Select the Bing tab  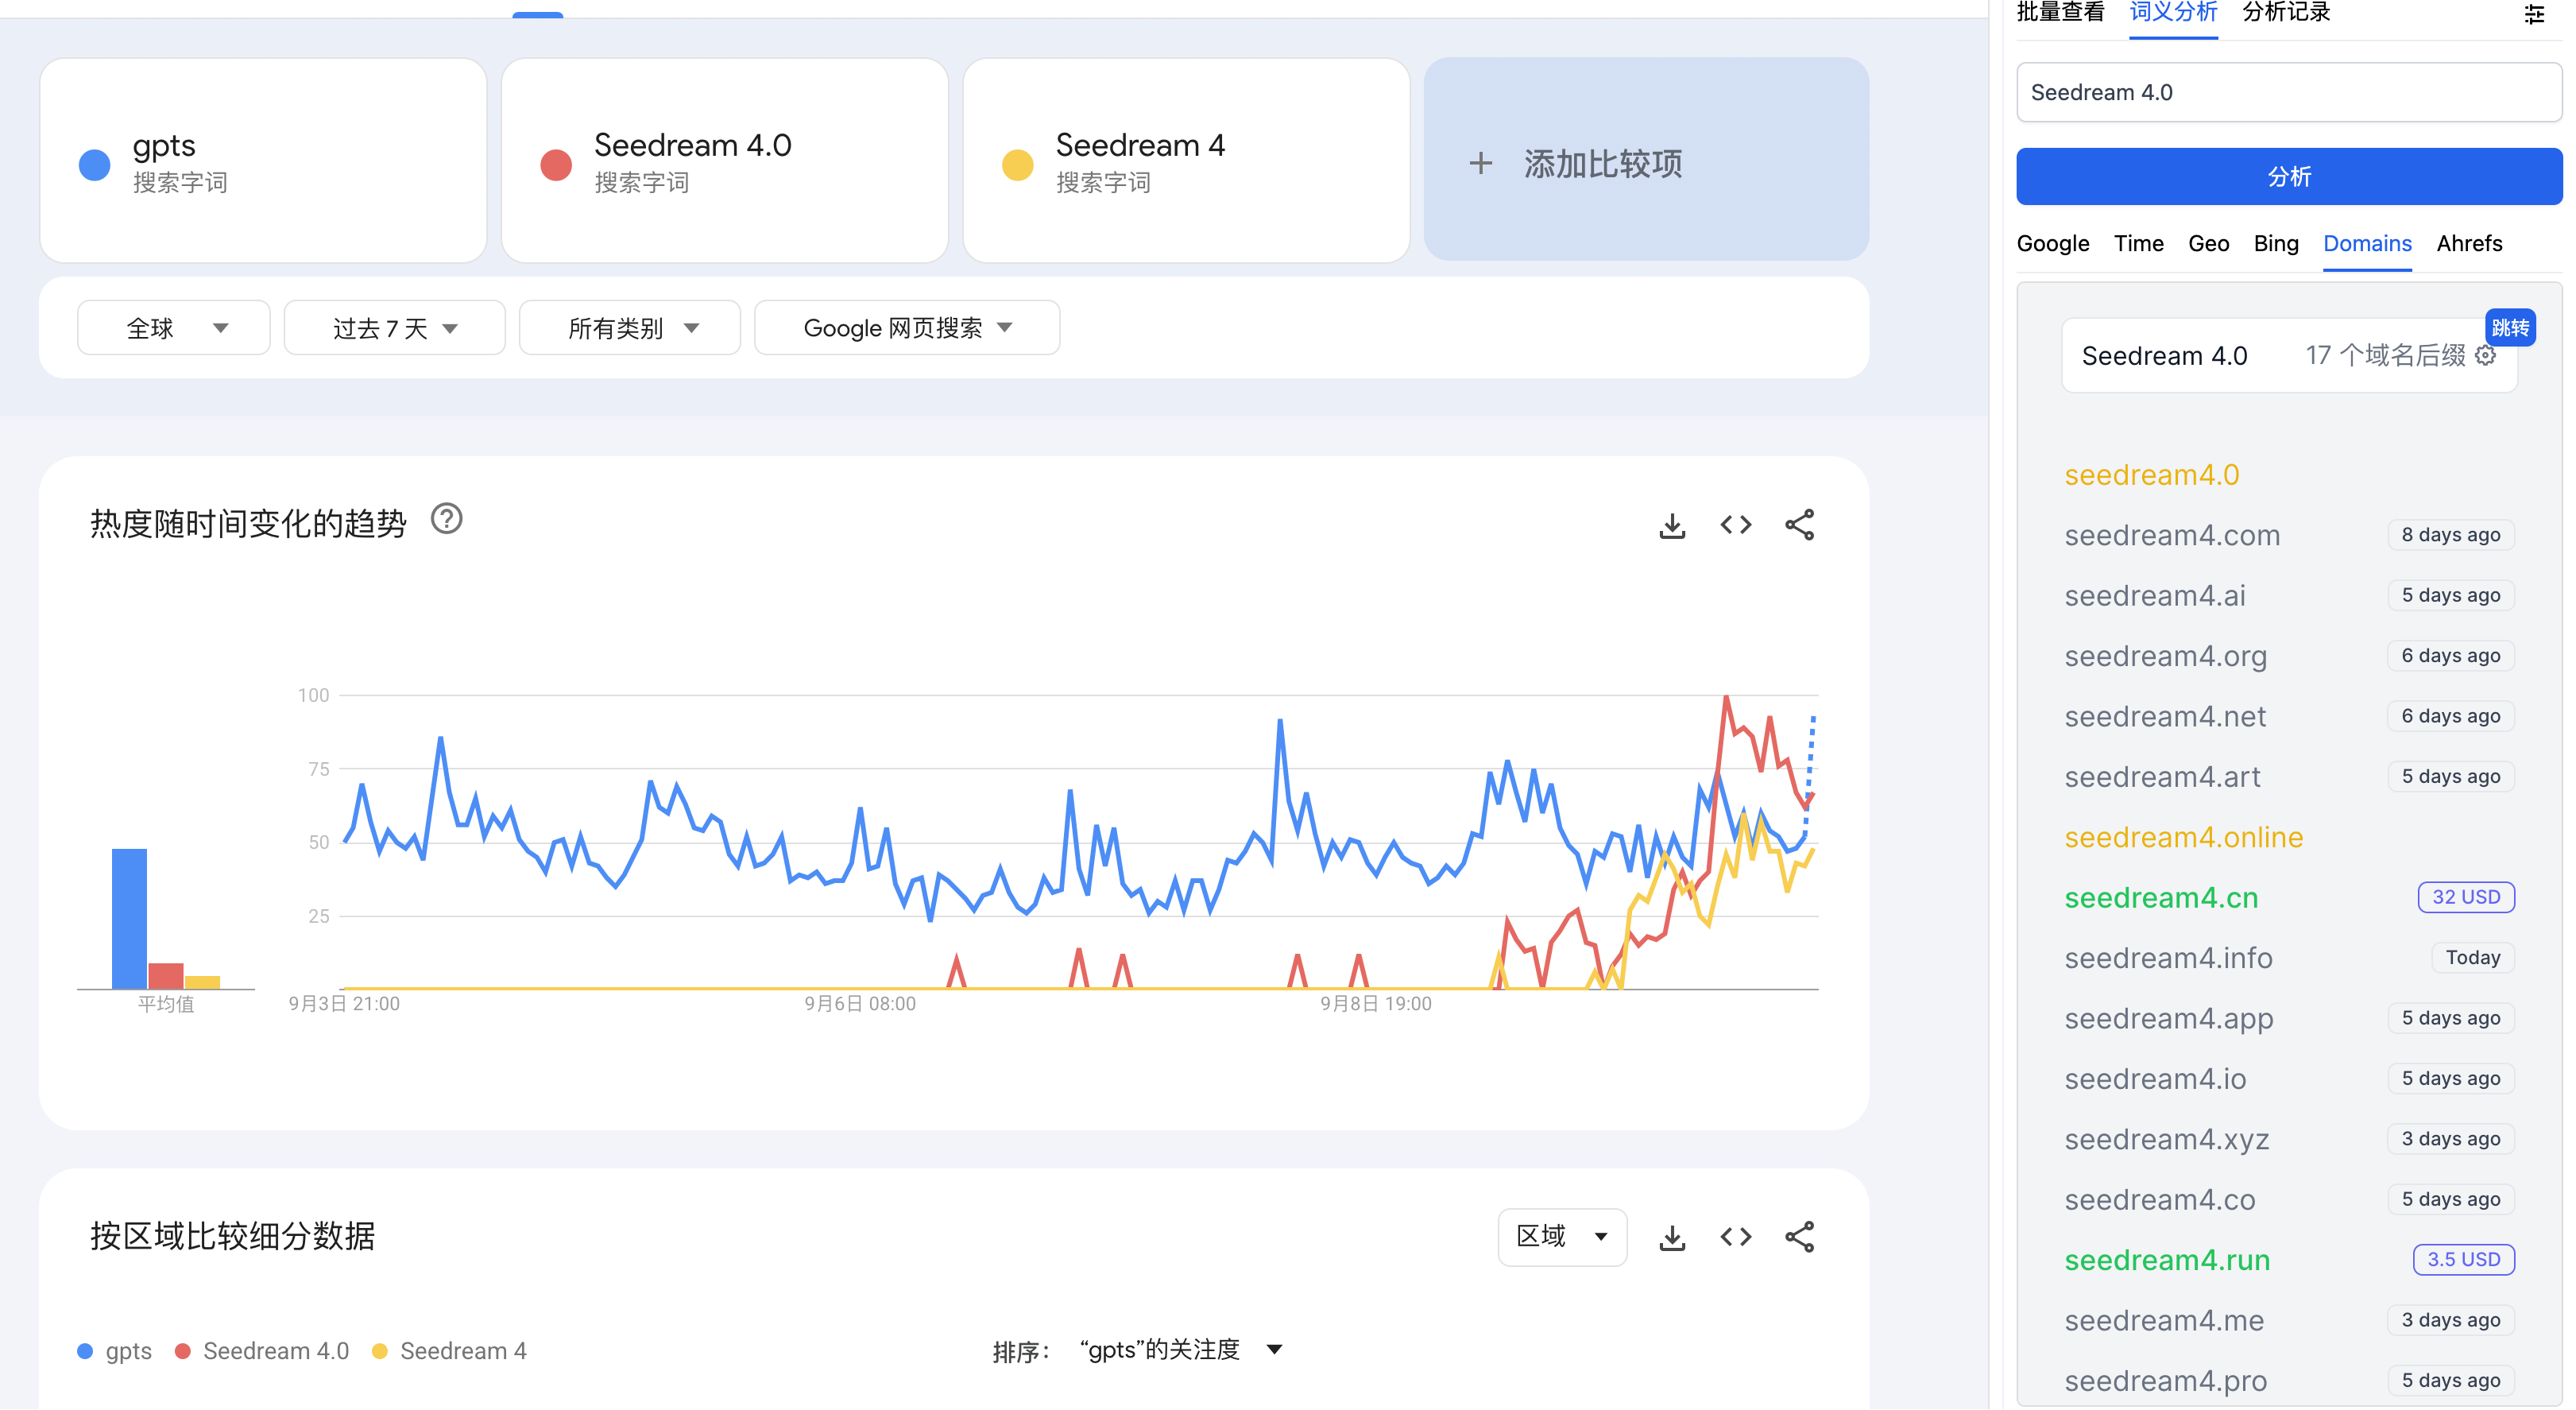pos(2276,243)
